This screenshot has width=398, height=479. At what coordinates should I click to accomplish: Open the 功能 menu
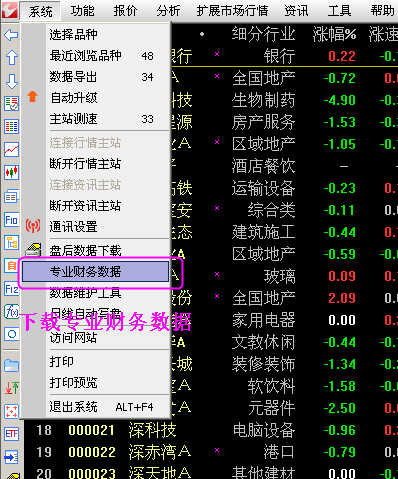pyautogui.click(x=82, y=11)
